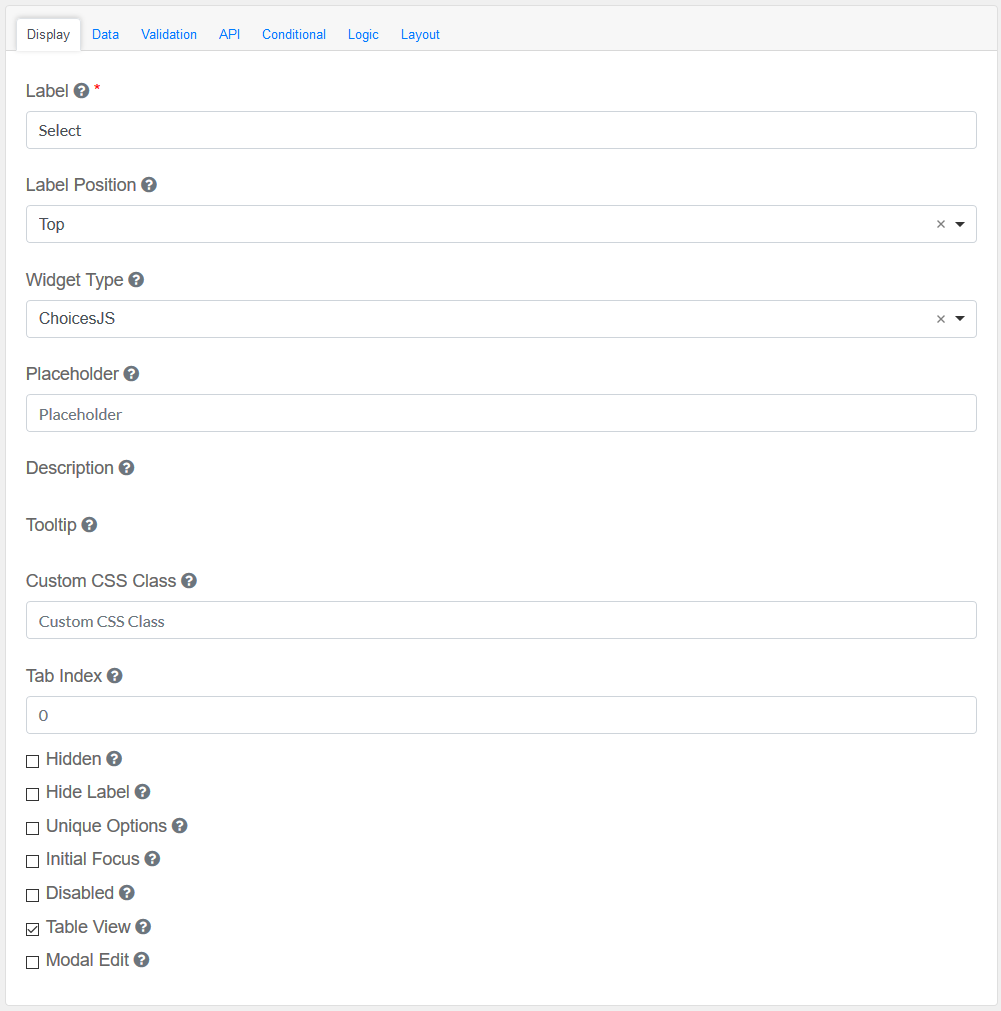This screenshot has width=1001, height=1011.
Task: Uncheck the Table View checkbox
Action: click(33, 929)
